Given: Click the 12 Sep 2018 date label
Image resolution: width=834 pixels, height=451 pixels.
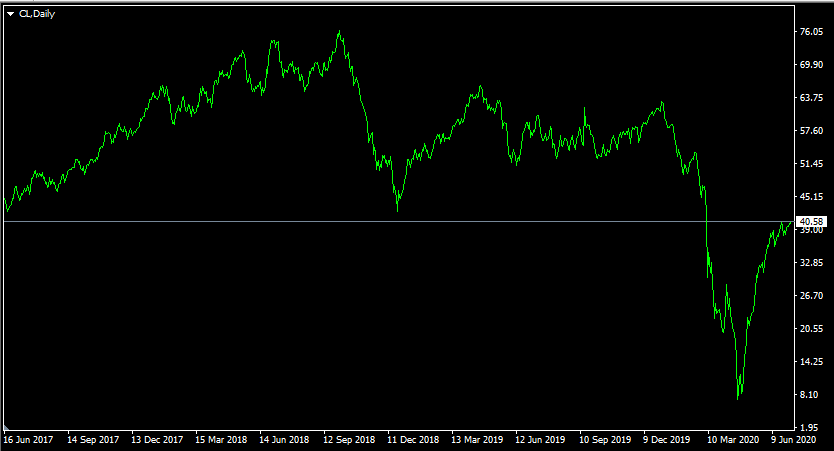Looking at the screenshot, I should [349, 440].
